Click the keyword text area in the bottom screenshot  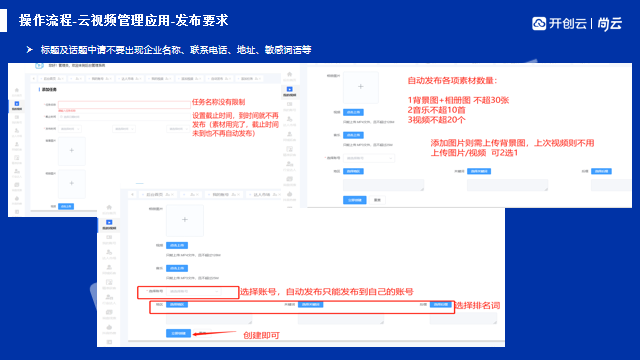click(x=341, y=318)
